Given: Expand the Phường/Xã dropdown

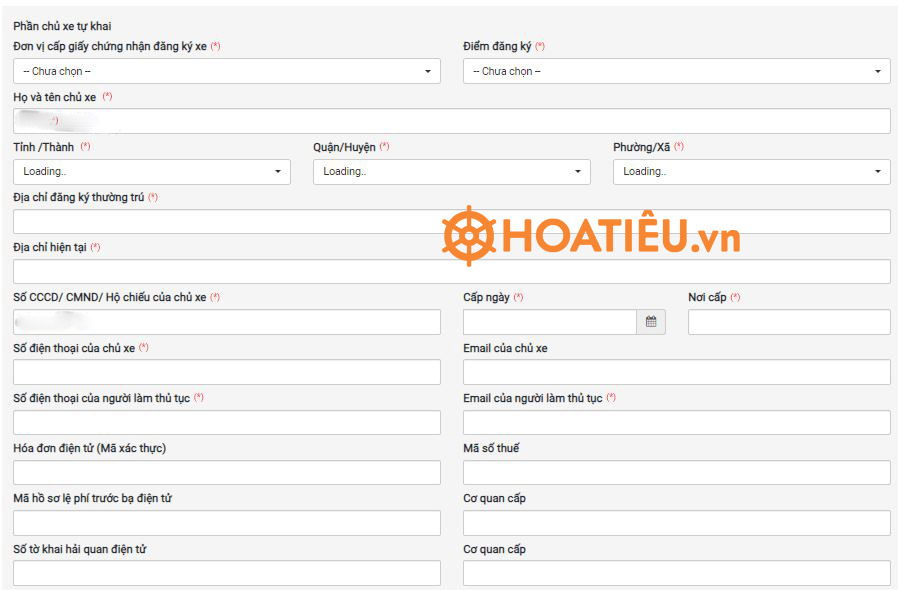Looking at the screenshot, I should click(751, 172).
